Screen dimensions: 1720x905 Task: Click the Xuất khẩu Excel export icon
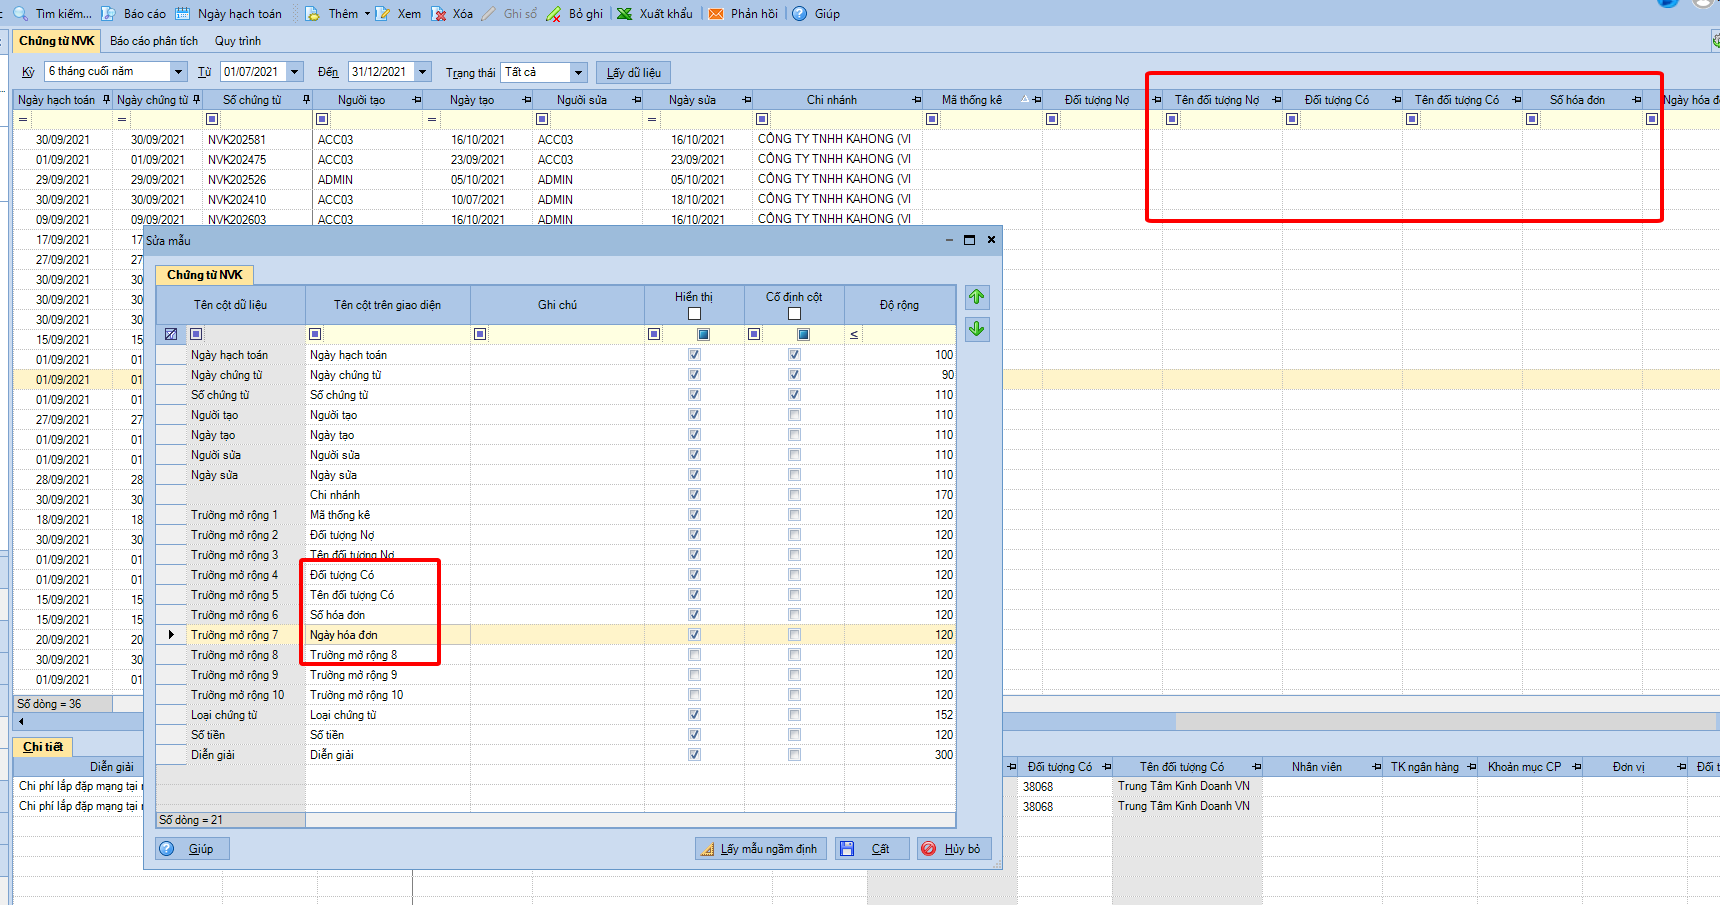tap(624, 14)
